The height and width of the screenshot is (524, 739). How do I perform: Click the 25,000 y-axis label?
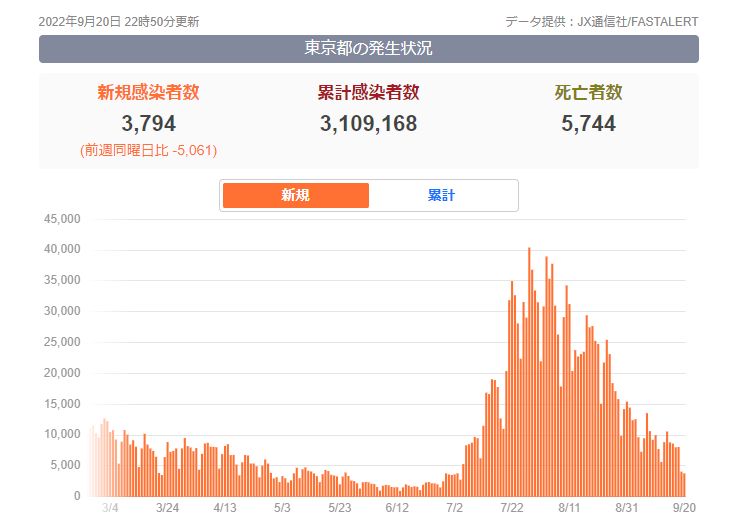[62, 342]
